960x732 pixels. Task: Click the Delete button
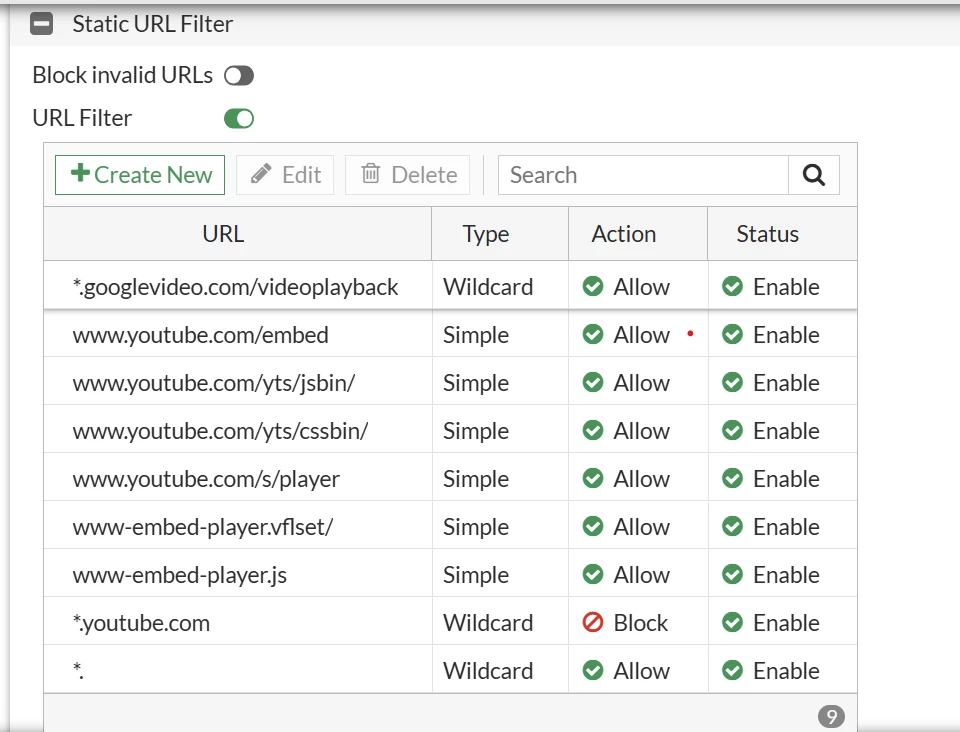tap(408, 175)
